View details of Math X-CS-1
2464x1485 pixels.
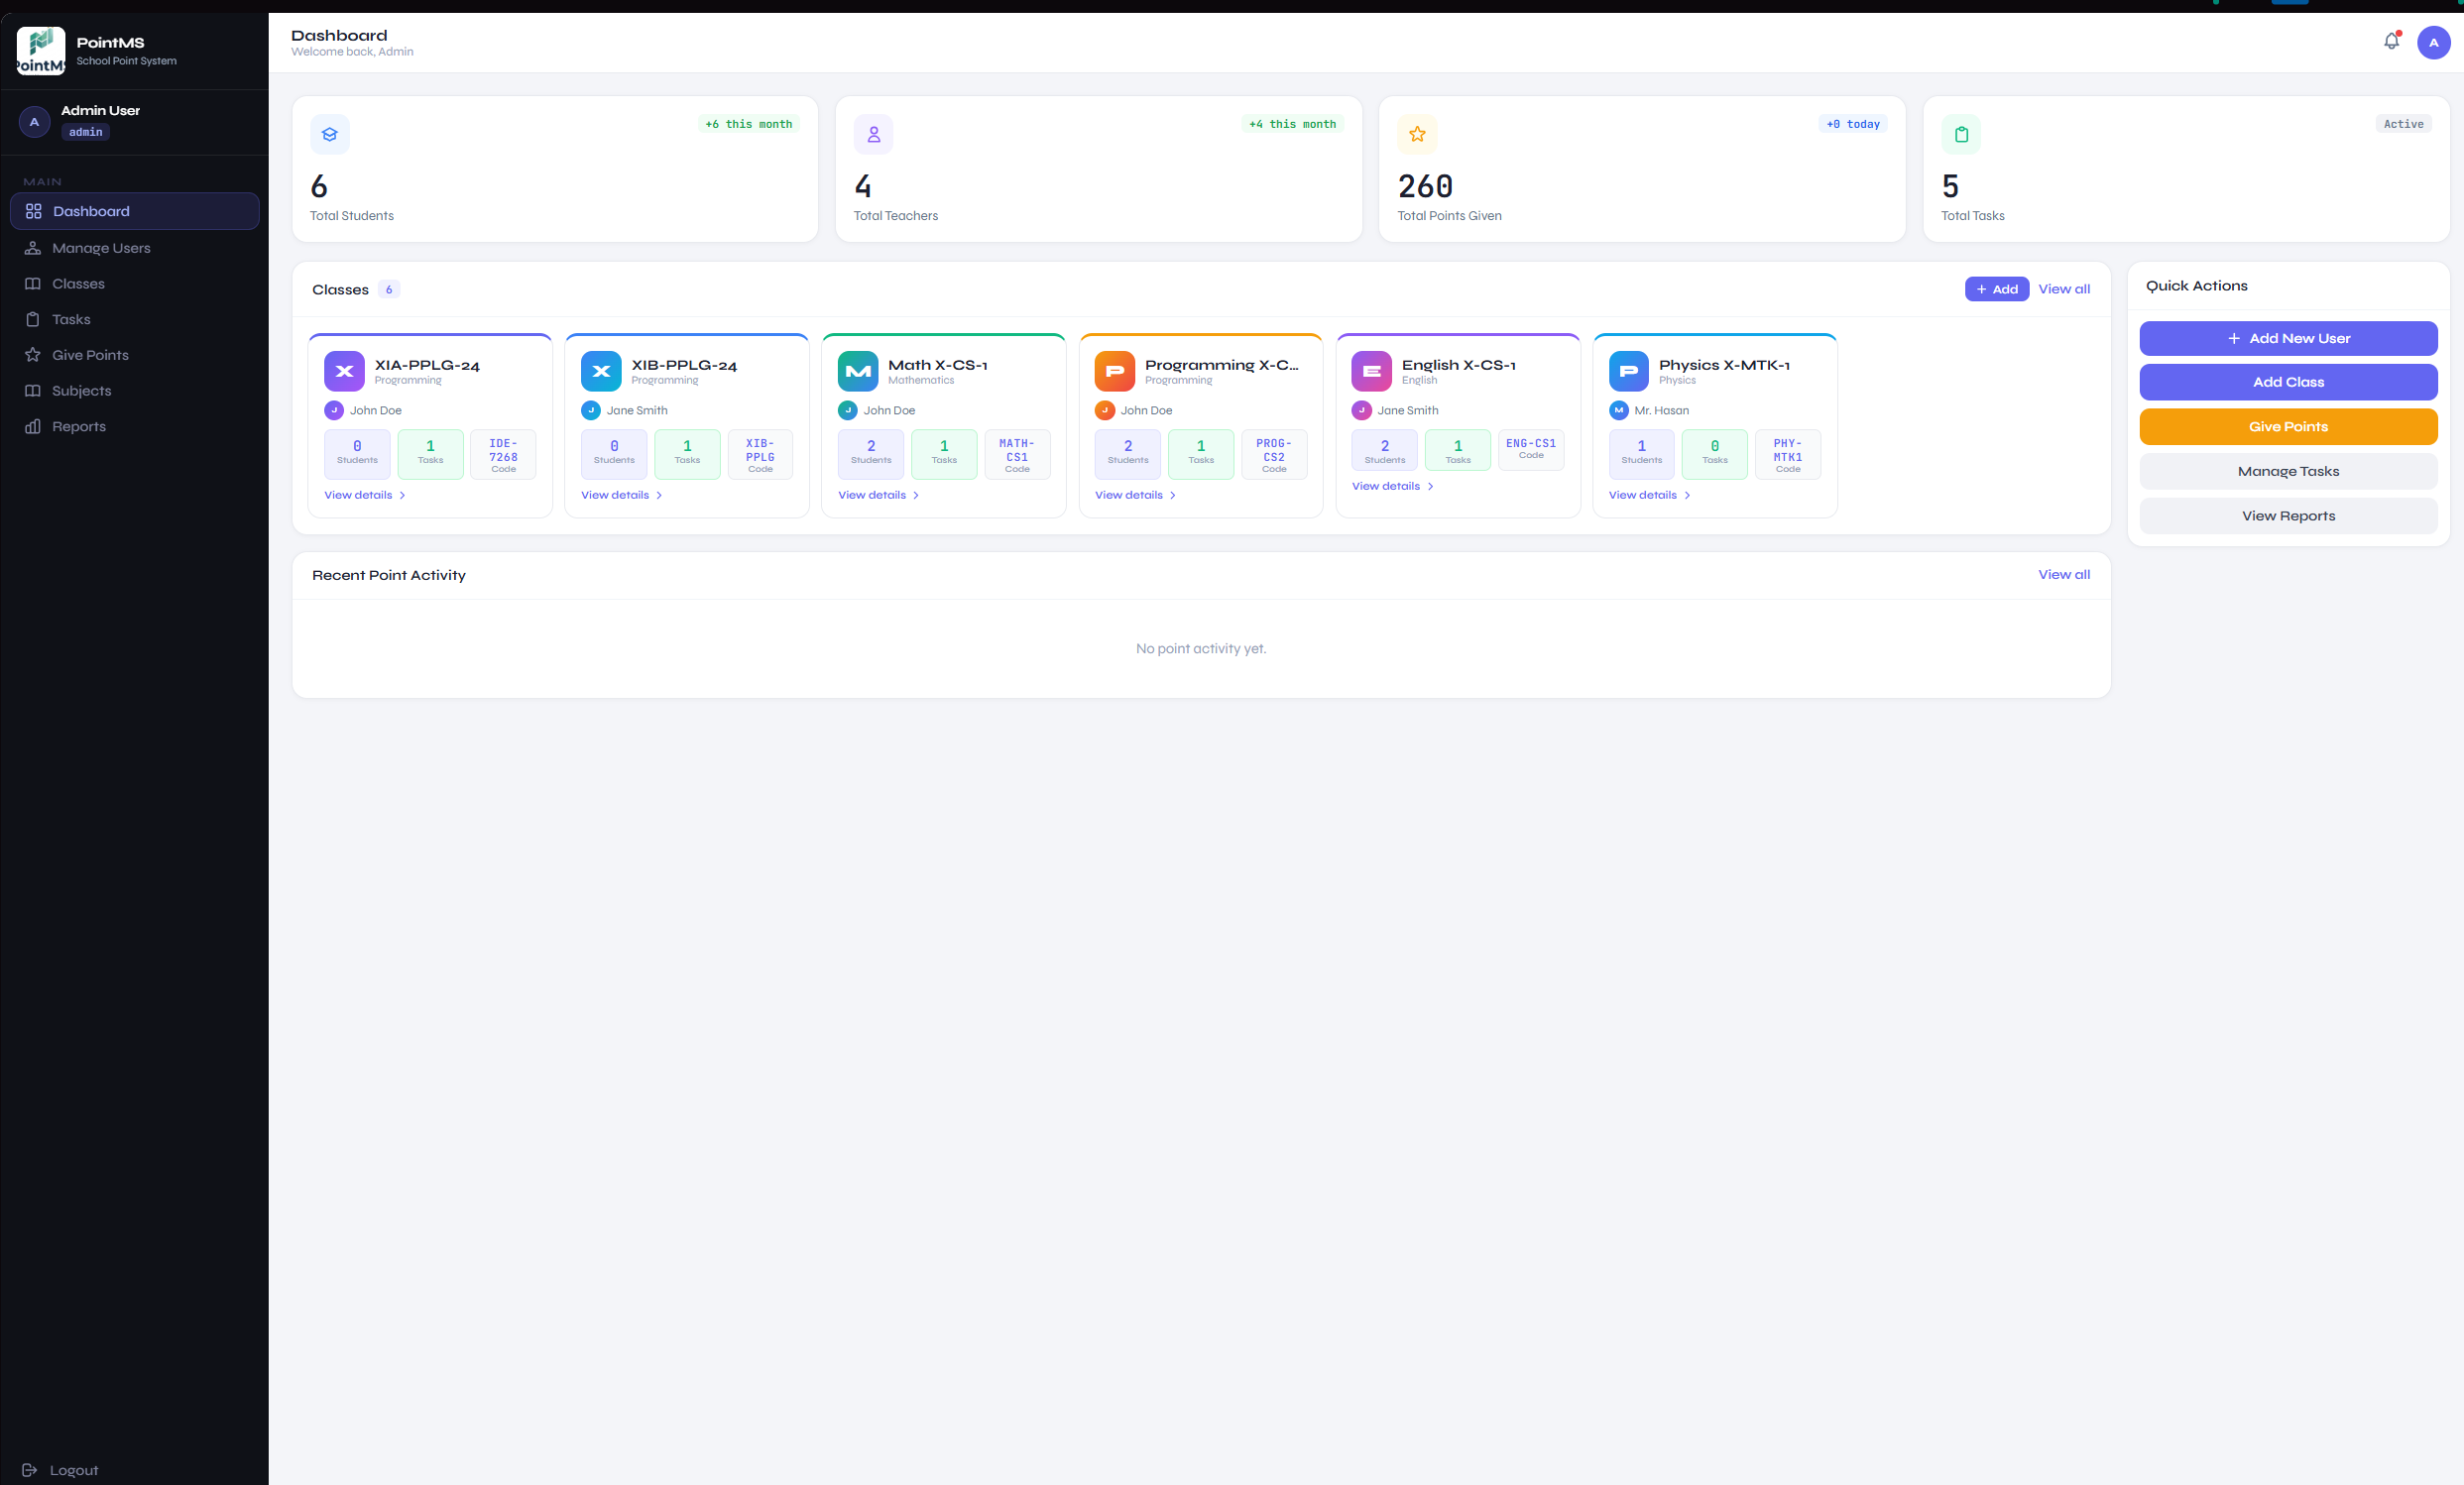click(x=879, y=495)
